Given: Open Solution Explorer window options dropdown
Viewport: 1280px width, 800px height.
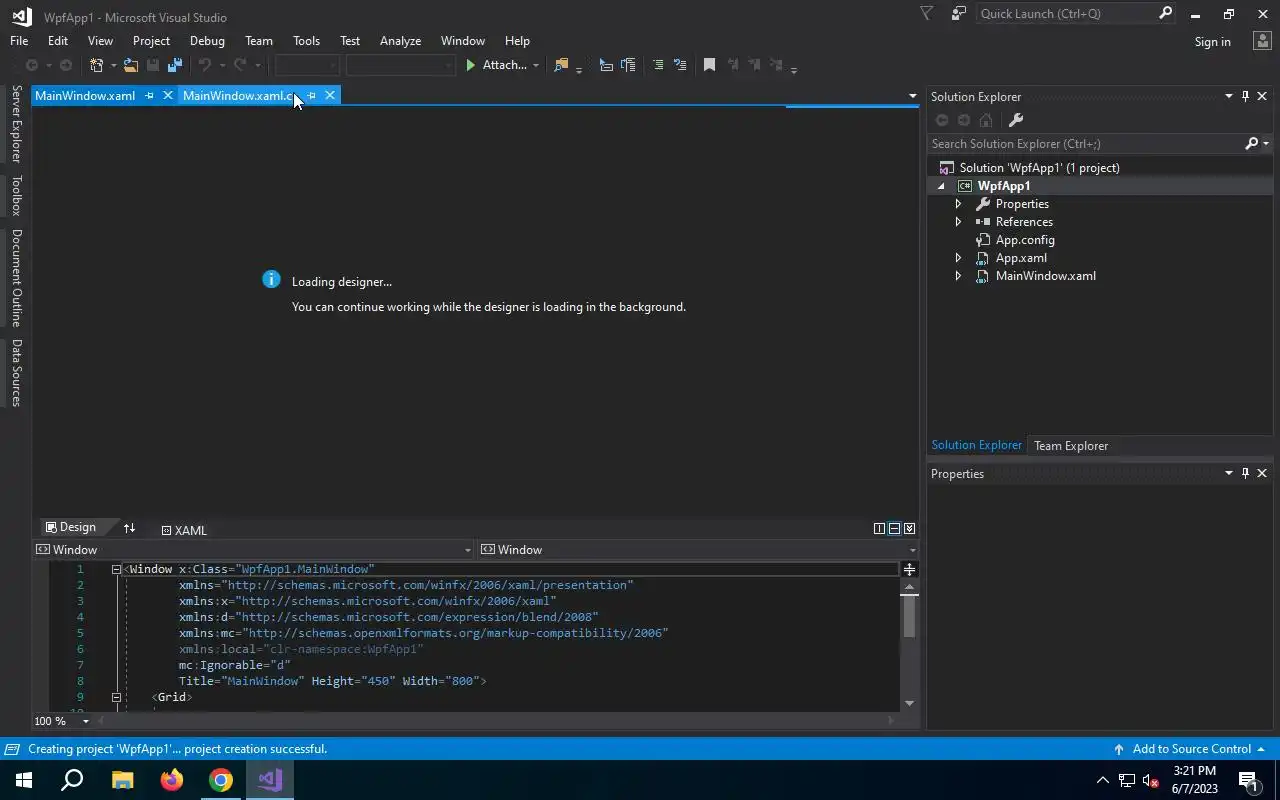Looking at the screenshot, I should (1228, 96).
